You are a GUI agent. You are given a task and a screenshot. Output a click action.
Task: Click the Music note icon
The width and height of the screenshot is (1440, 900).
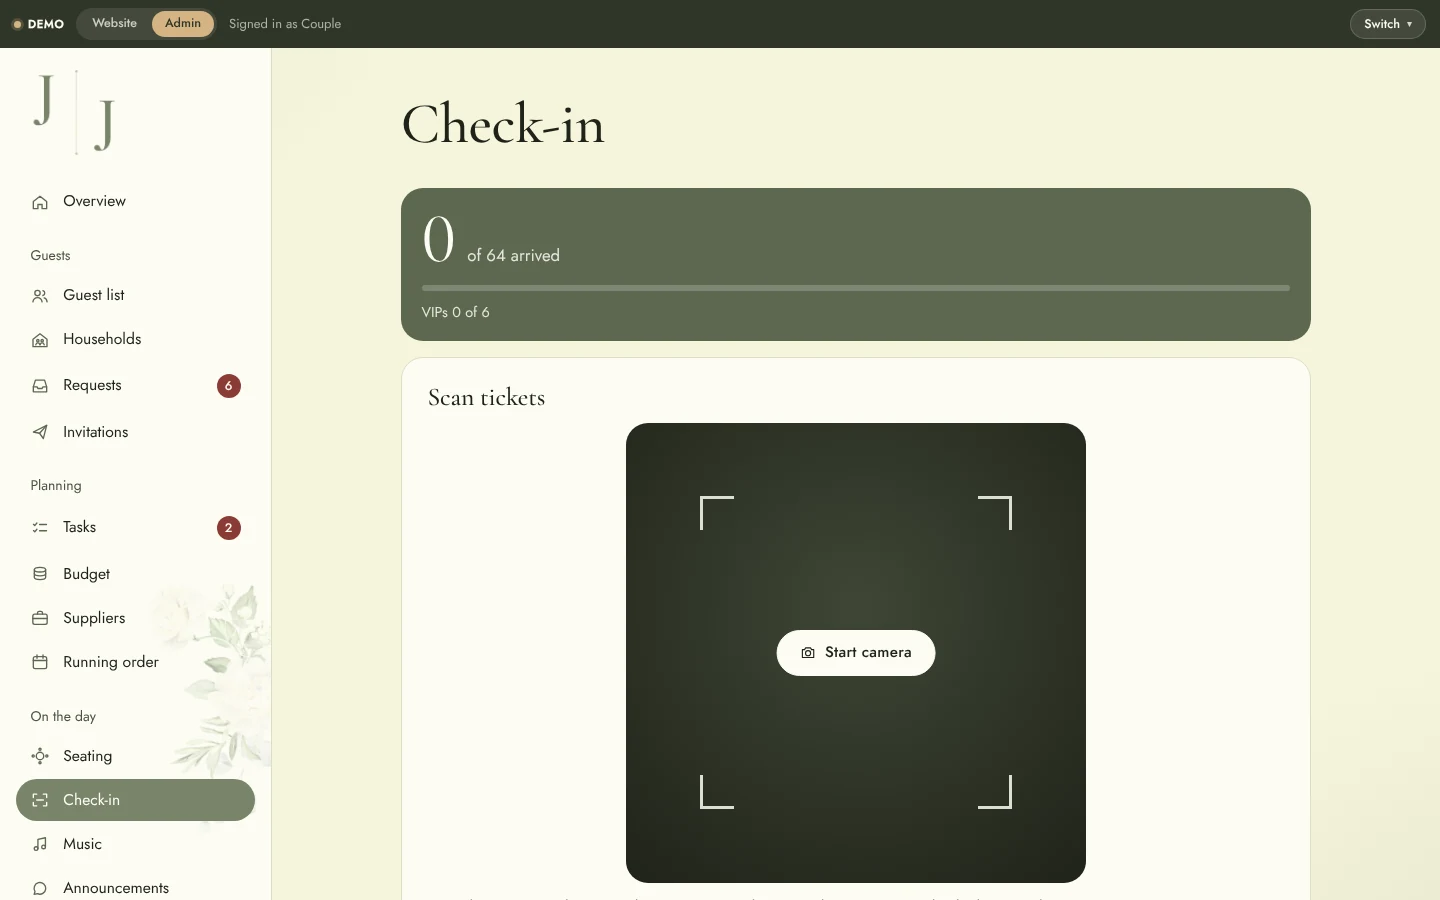click(40, 844)
